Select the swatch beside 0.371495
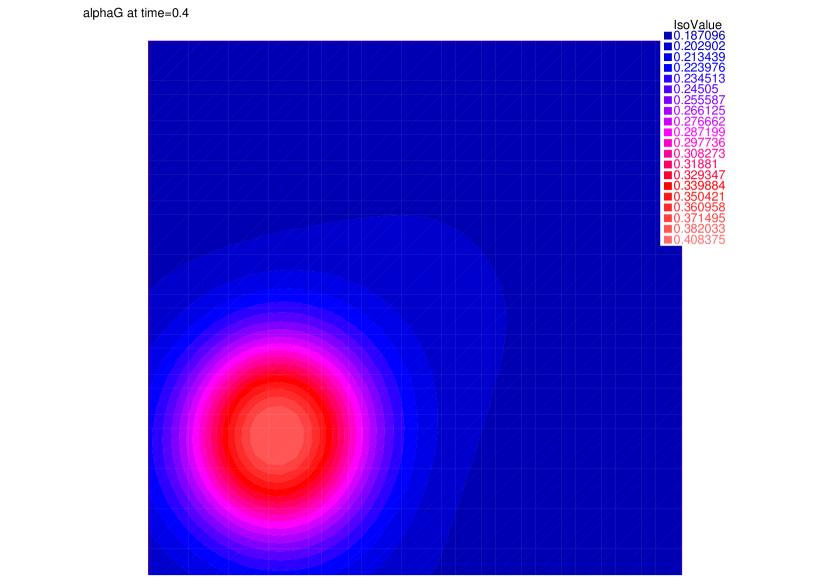 click(x=668, y=218)
